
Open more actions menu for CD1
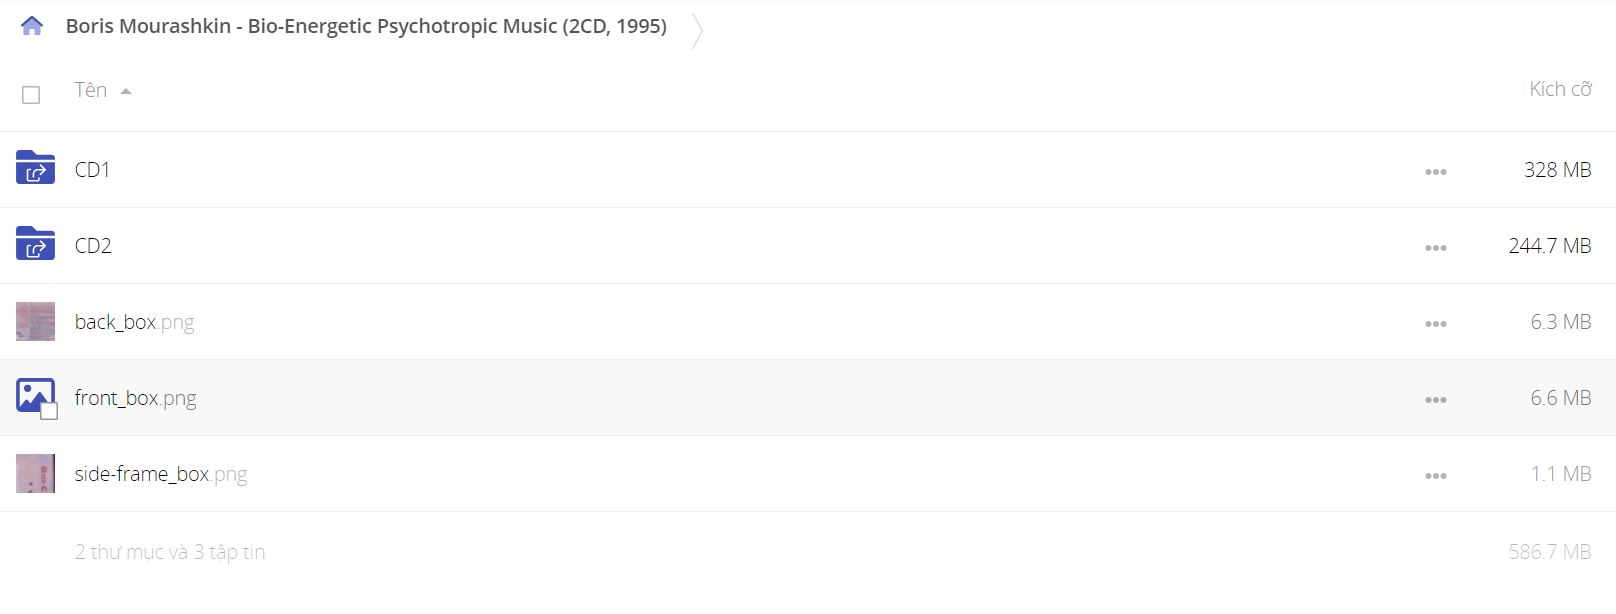[x=1436, y=172]
